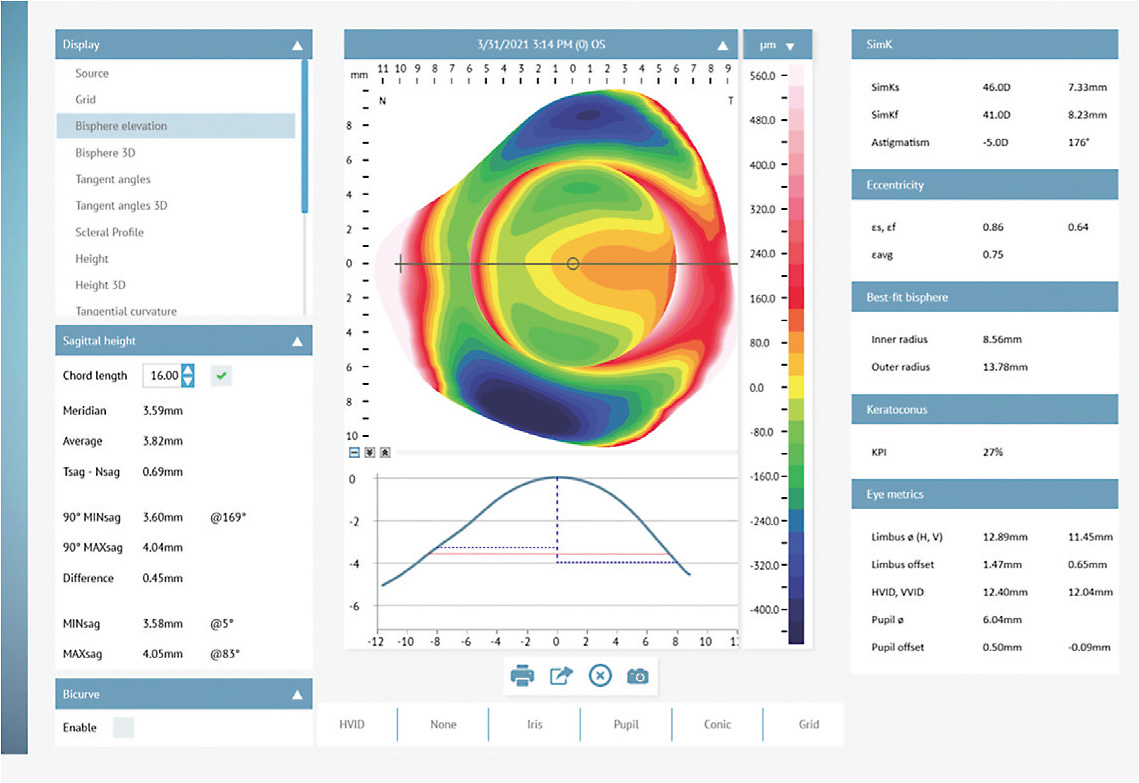Toggle the Iris overlay

click(533, 724)
